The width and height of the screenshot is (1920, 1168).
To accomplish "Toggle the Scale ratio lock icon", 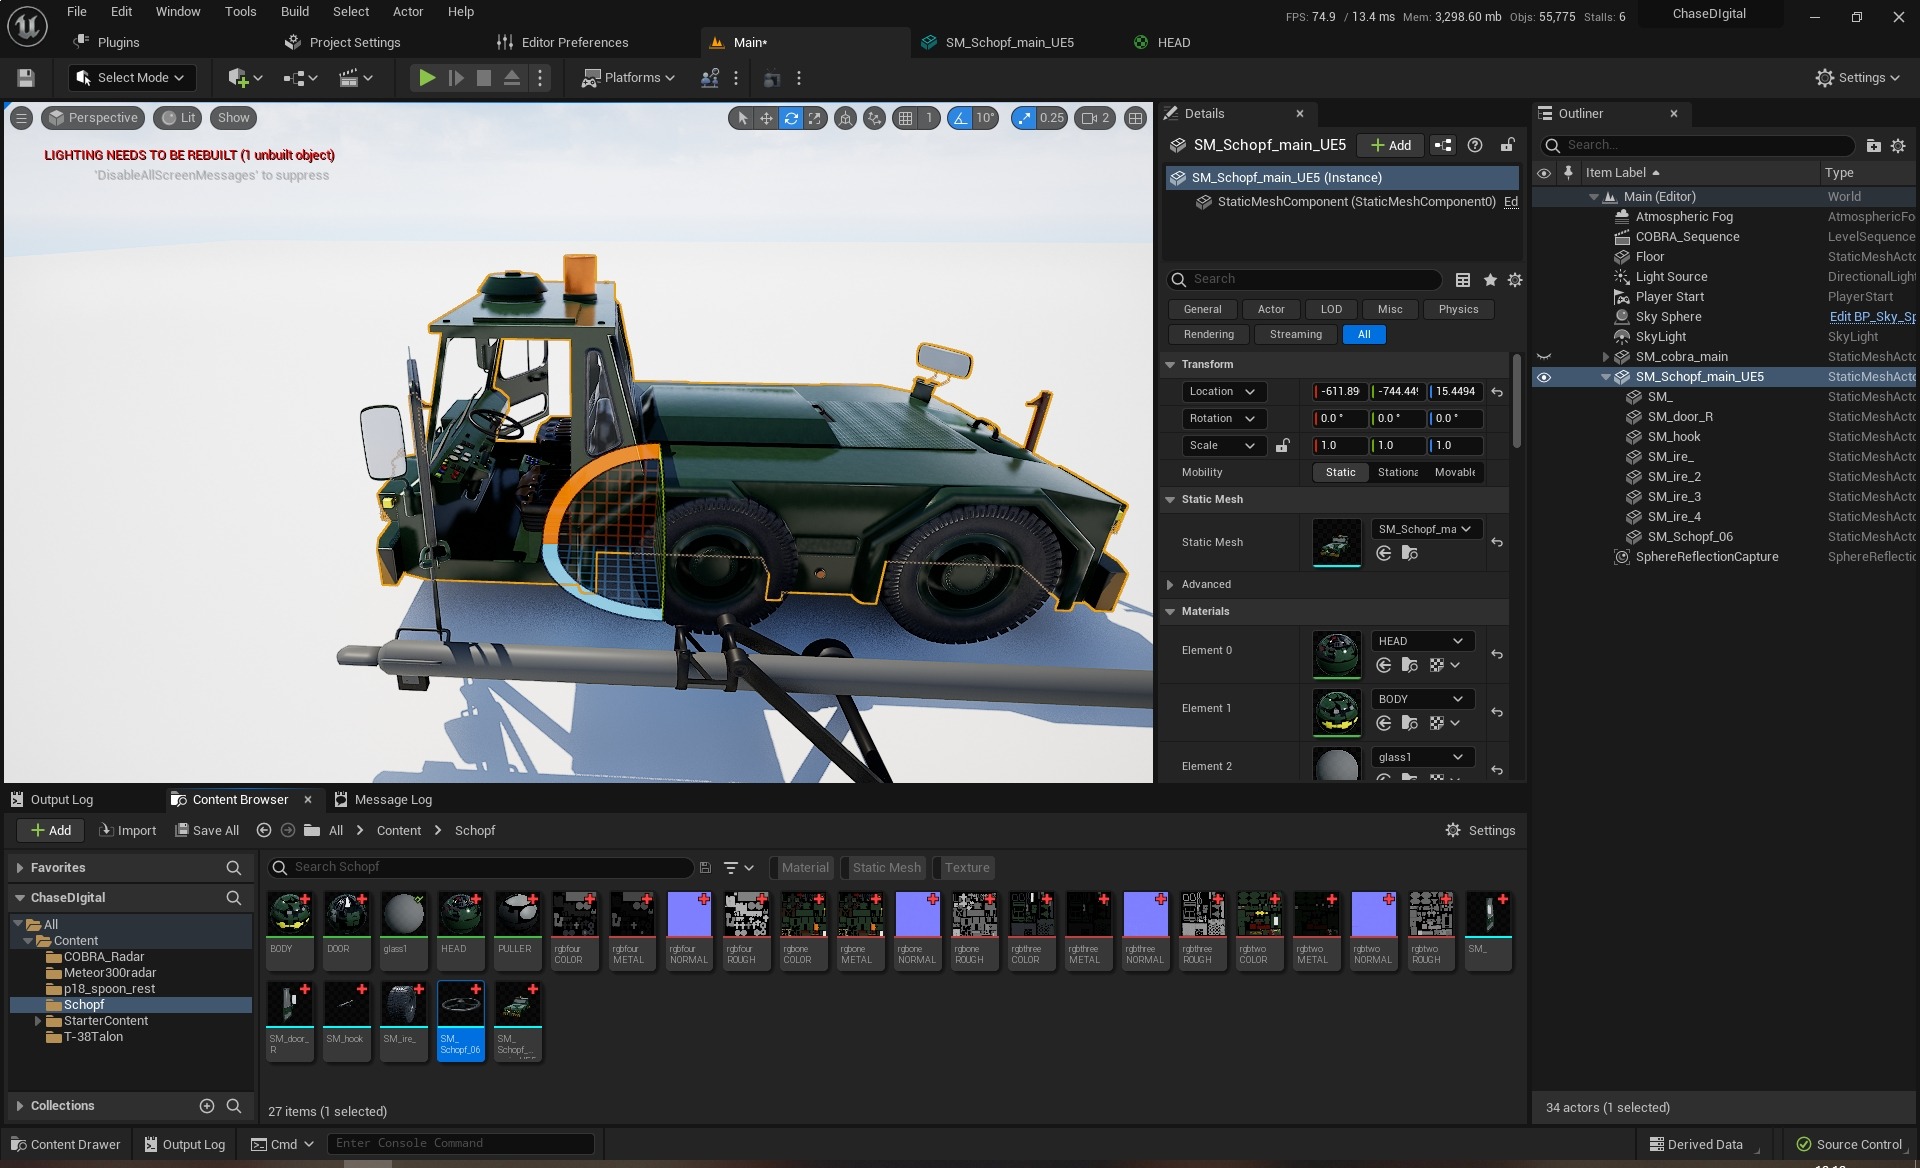I will pos(1282,446).
